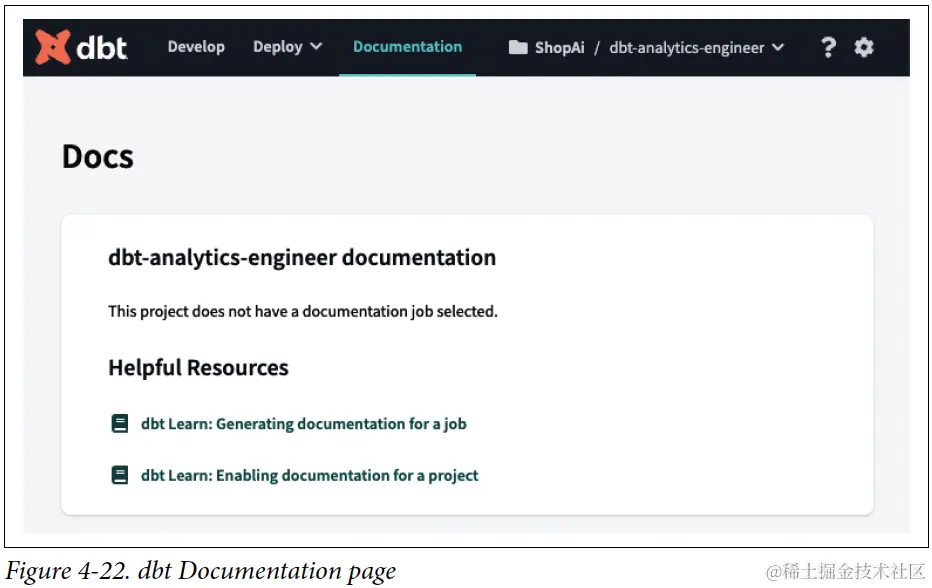
Task: Switch to the Documentation tab
Action: click(x=407, y=47)
